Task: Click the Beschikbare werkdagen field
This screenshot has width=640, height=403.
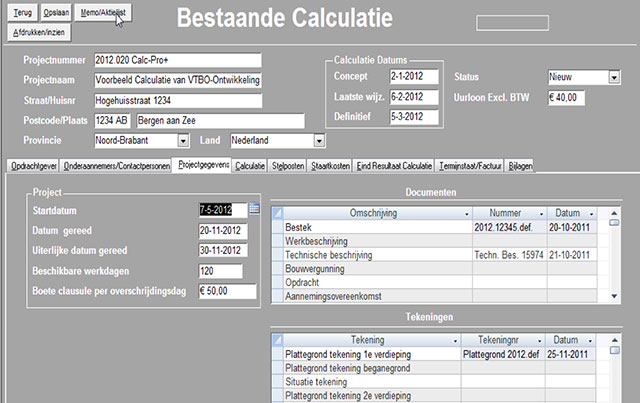Action: 220,271
